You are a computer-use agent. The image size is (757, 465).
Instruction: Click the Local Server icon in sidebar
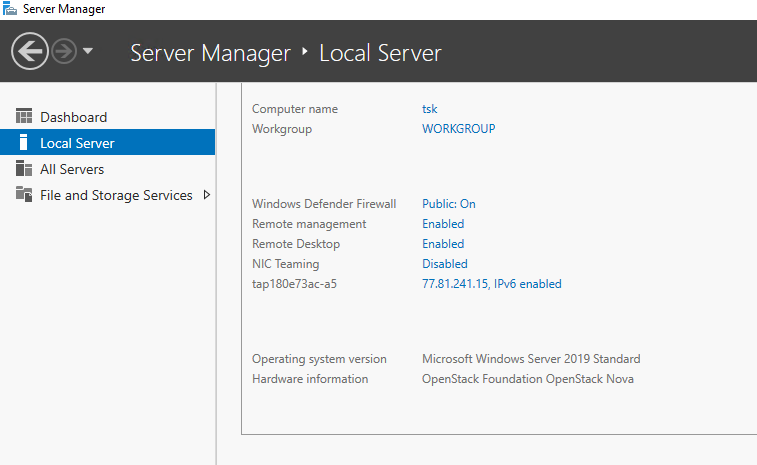tap(23, 142)
